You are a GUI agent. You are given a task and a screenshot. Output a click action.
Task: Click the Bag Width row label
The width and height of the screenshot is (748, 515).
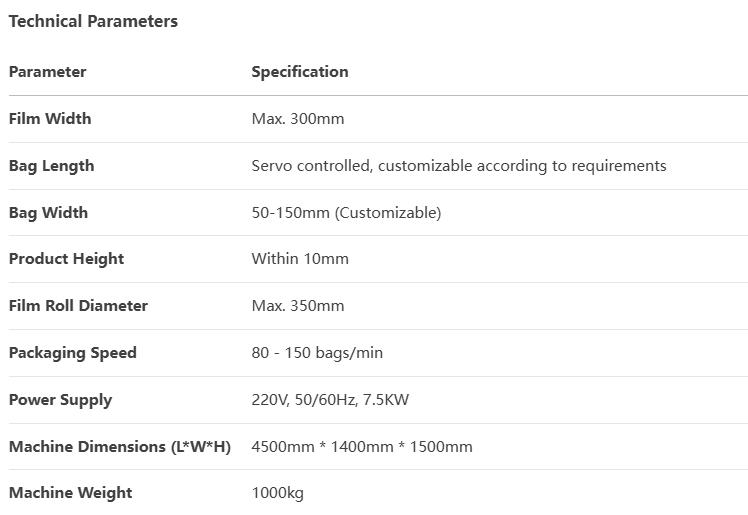click(x=48, y=213)
